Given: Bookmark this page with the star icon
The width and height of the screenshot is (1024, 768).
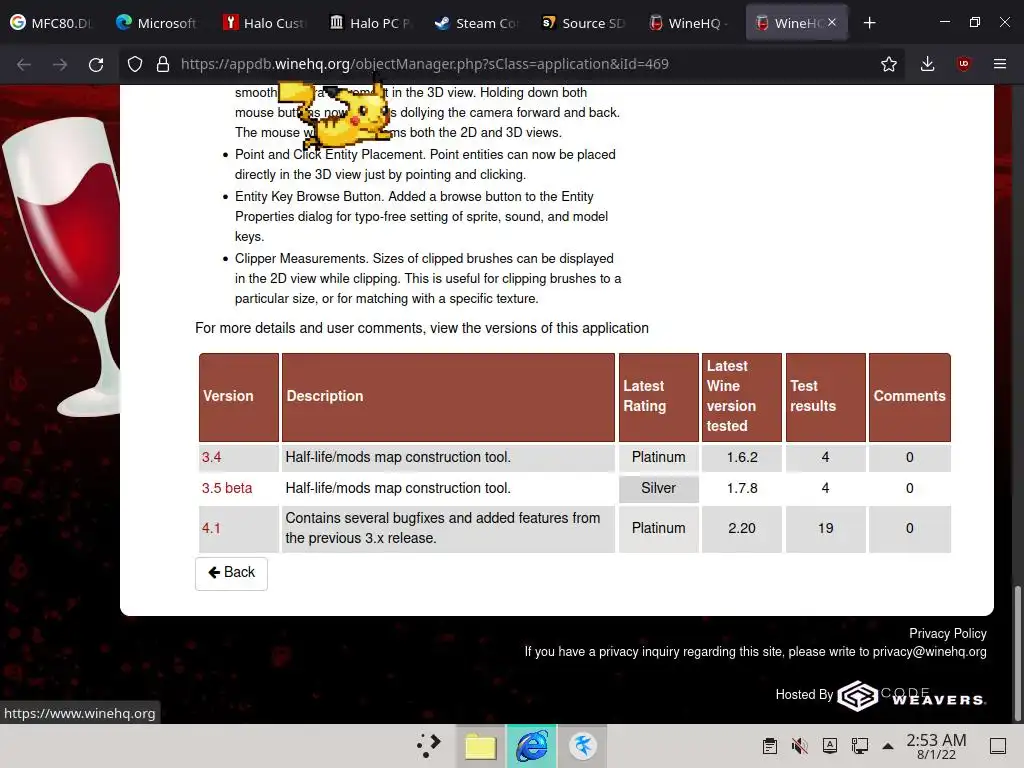Looking at the screenshot, I should tap(888, 64).
